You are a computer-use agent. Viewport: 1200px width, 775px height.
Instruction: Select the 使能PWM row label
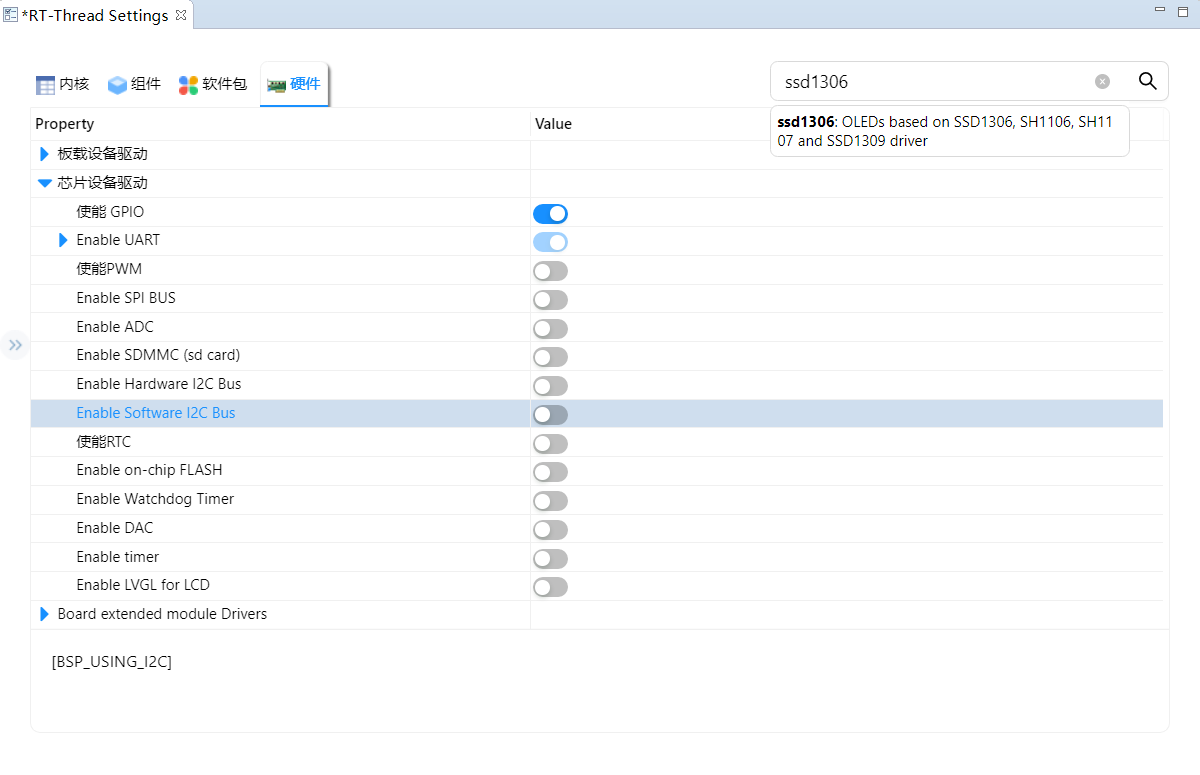109,269
